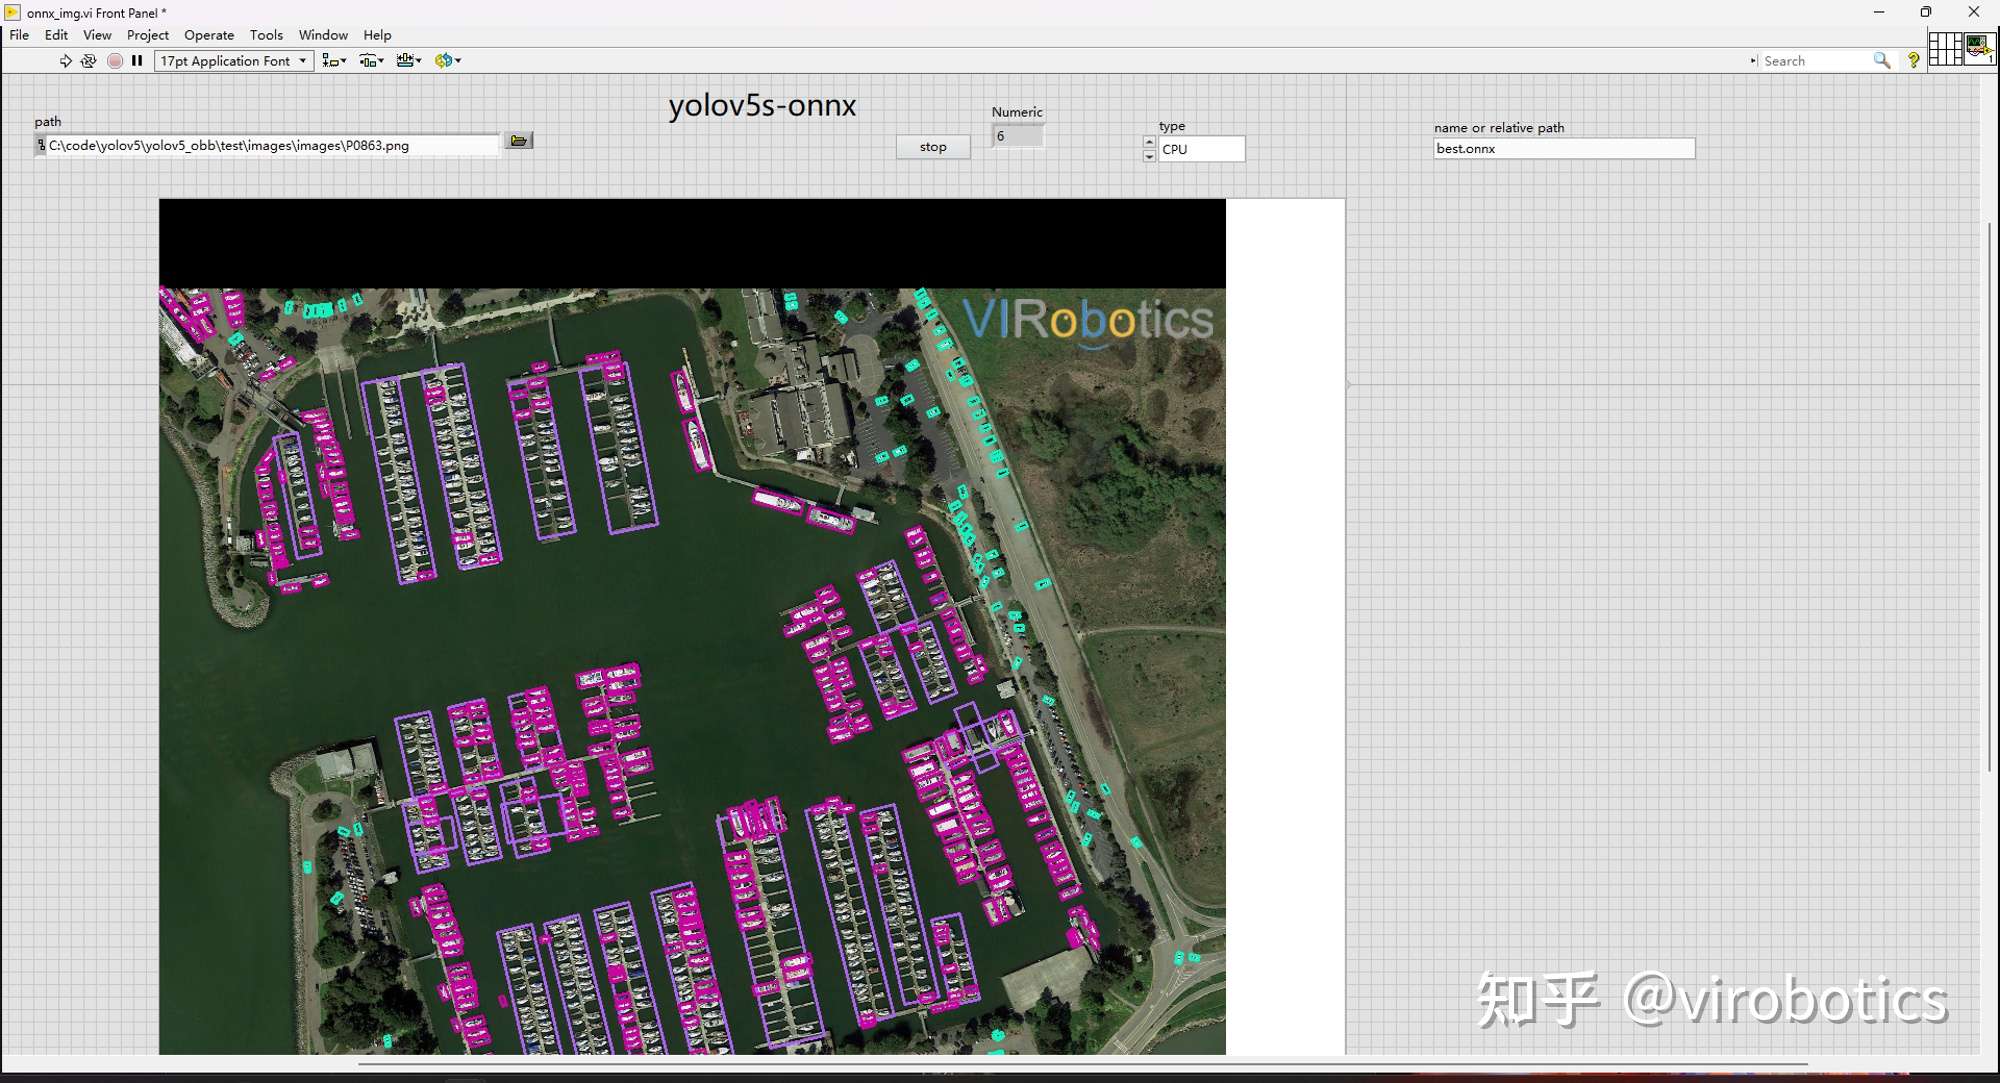The image size is (2000, 1083).
Task: Open the Resize Objects dropdown
Action: [x=409, y=61]
